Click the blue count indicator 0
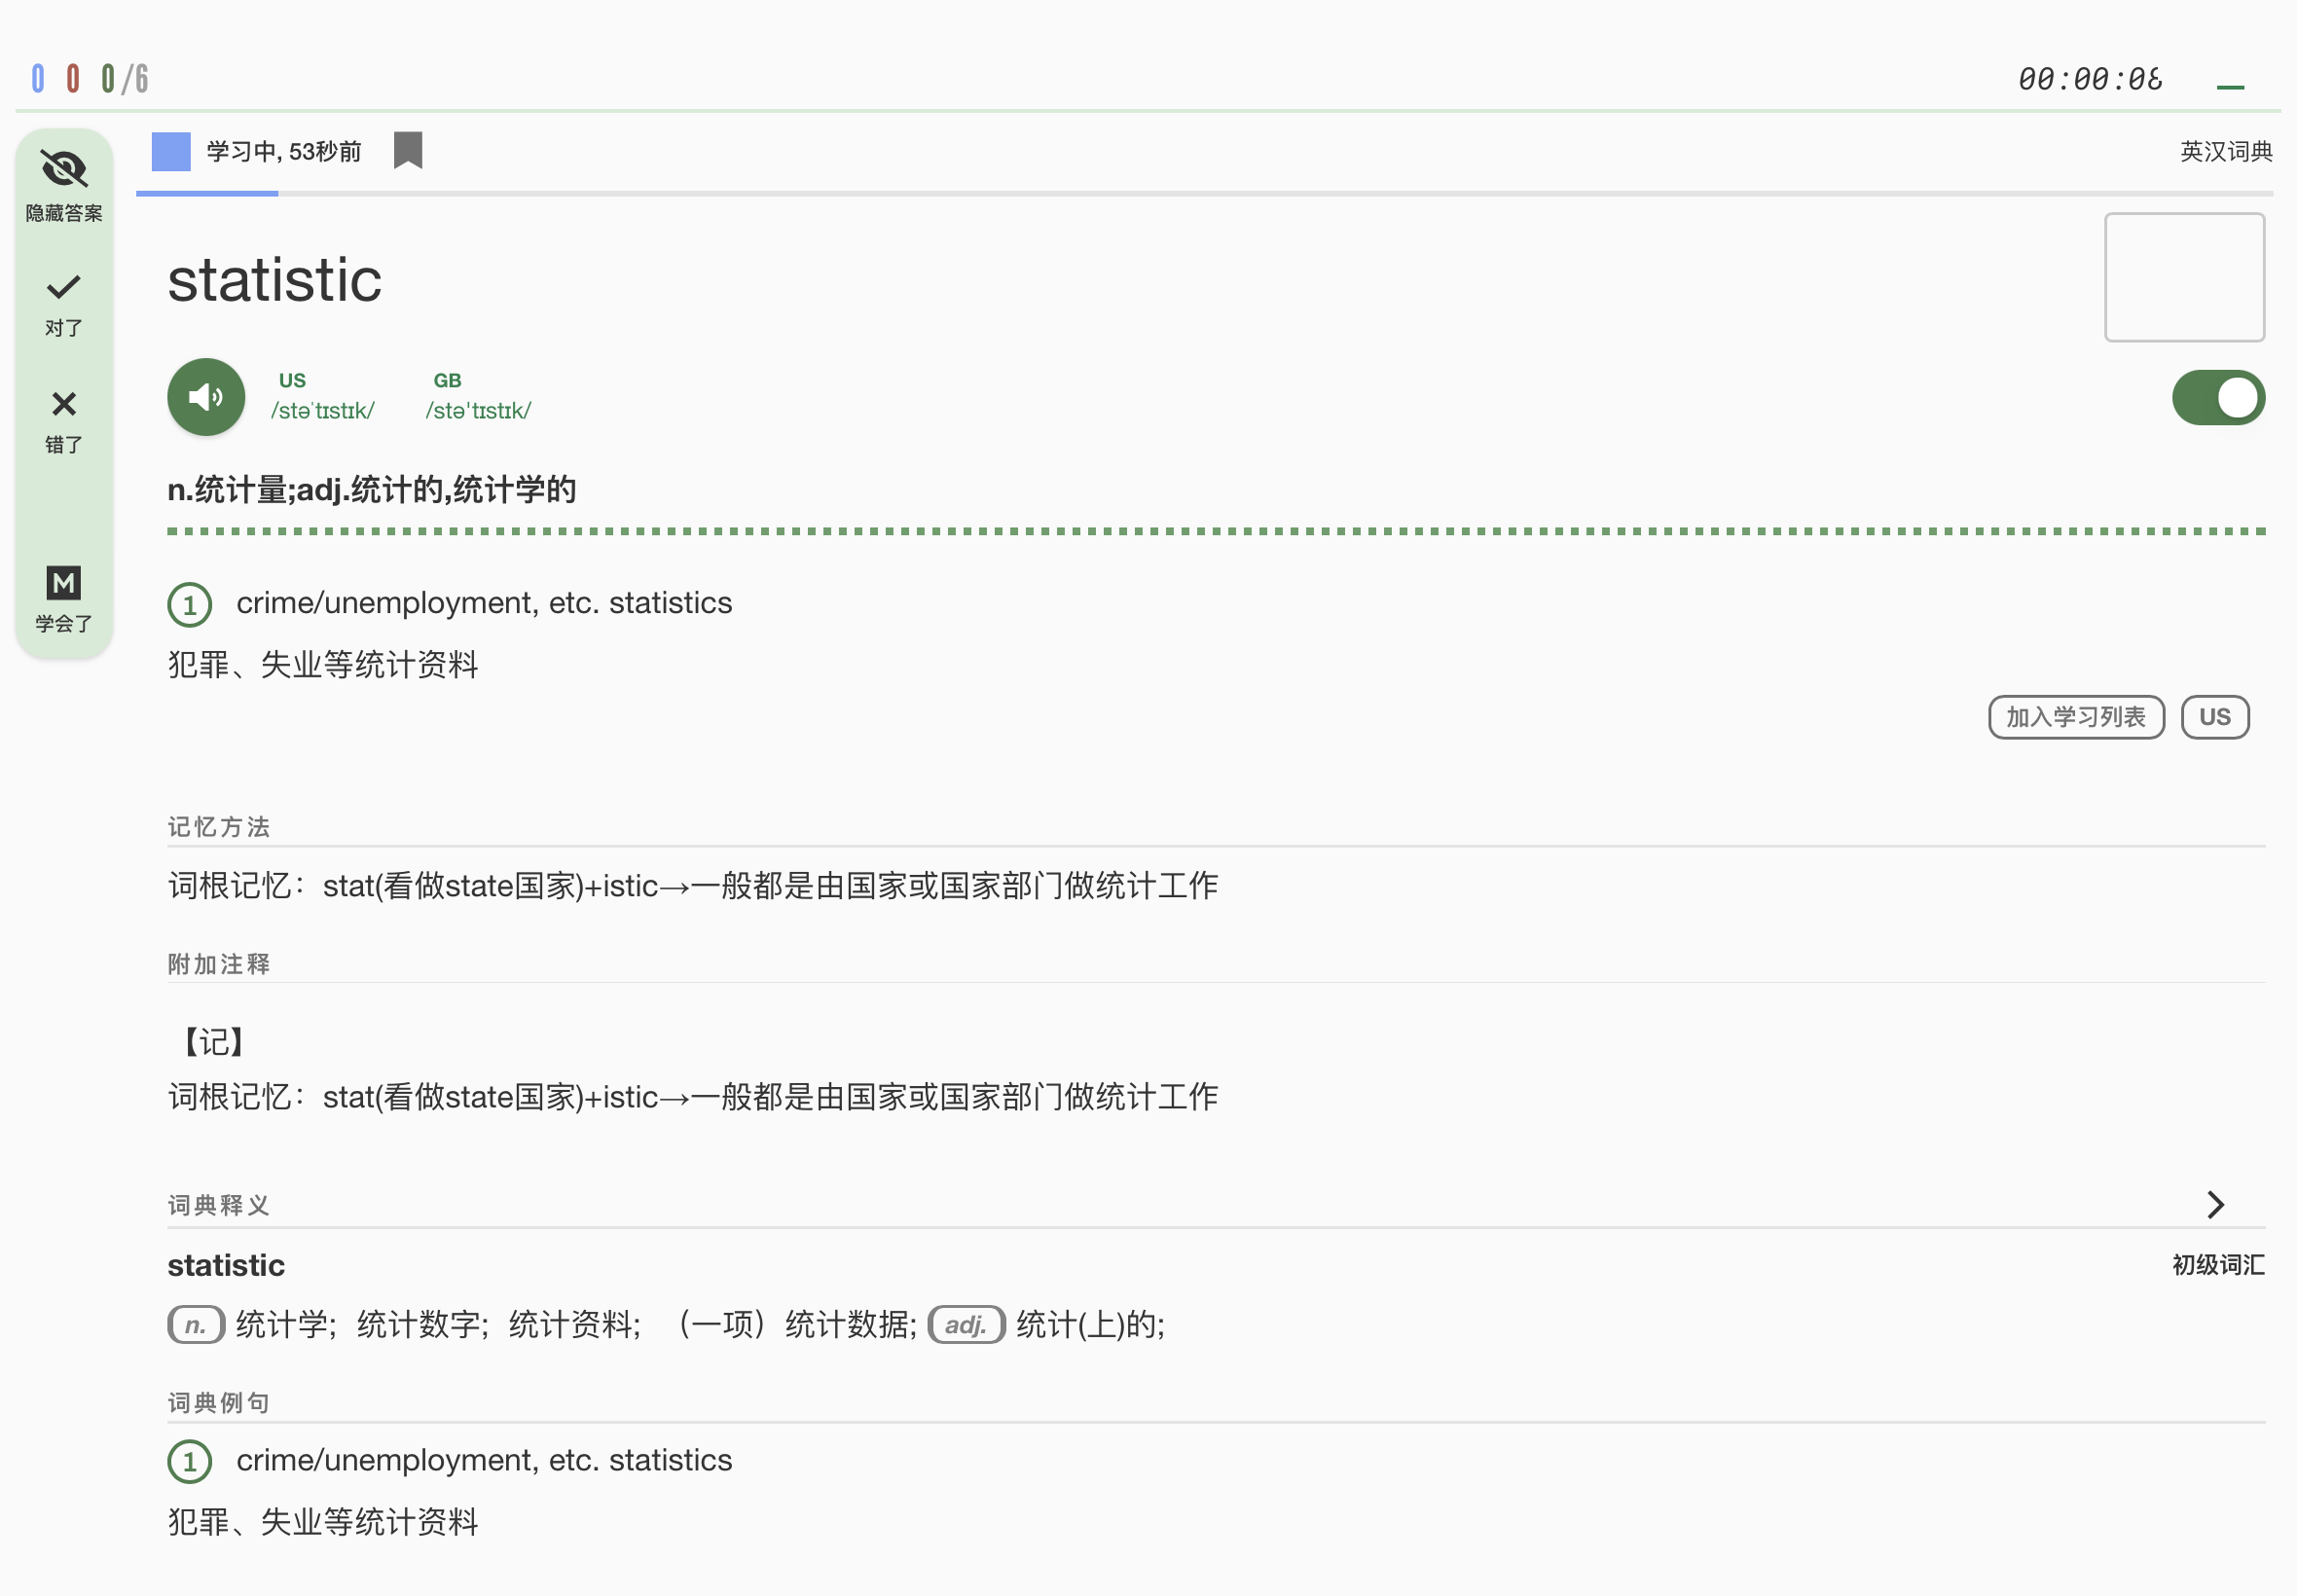The image size is (2297, 1596). click(x=38, y=78)
